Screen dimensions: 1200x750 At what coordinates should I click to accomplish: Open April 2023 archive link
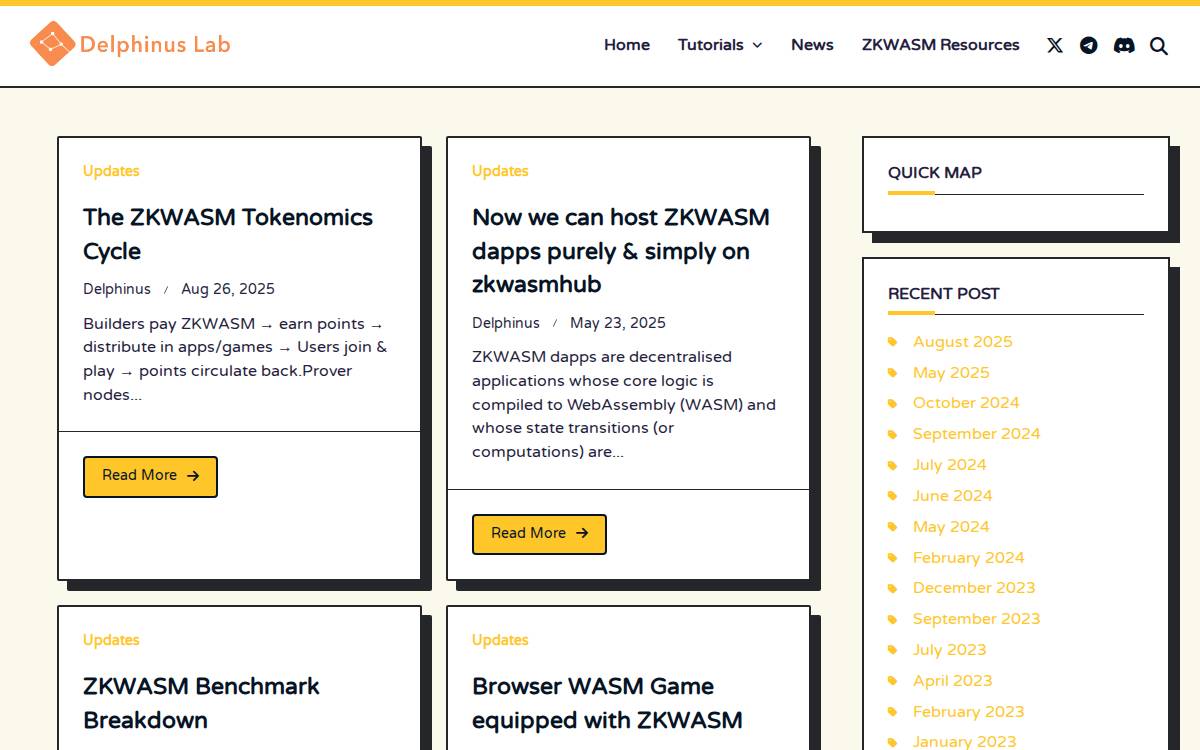953,681
